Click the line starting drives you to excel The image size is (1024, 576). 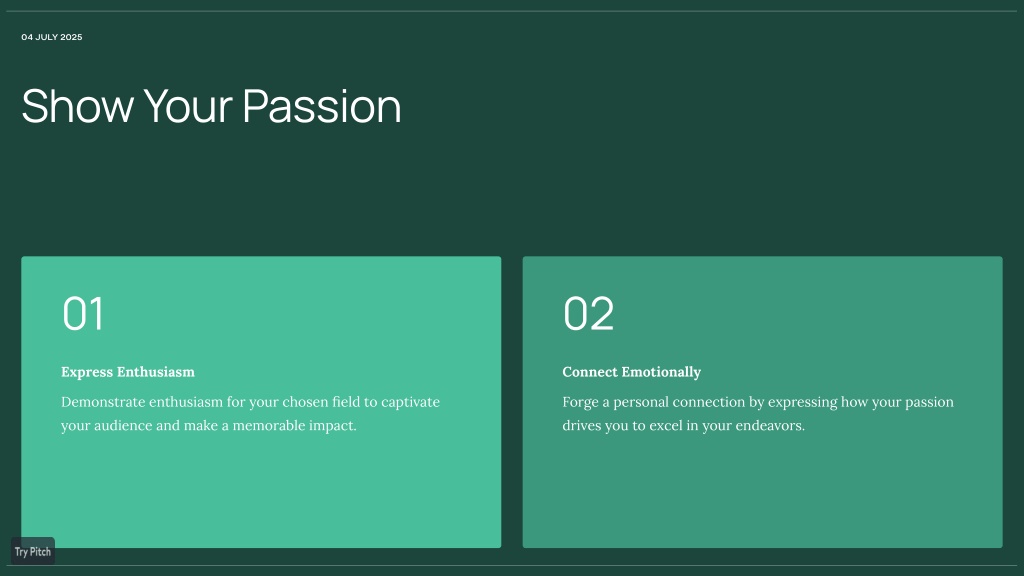(683, 425)
